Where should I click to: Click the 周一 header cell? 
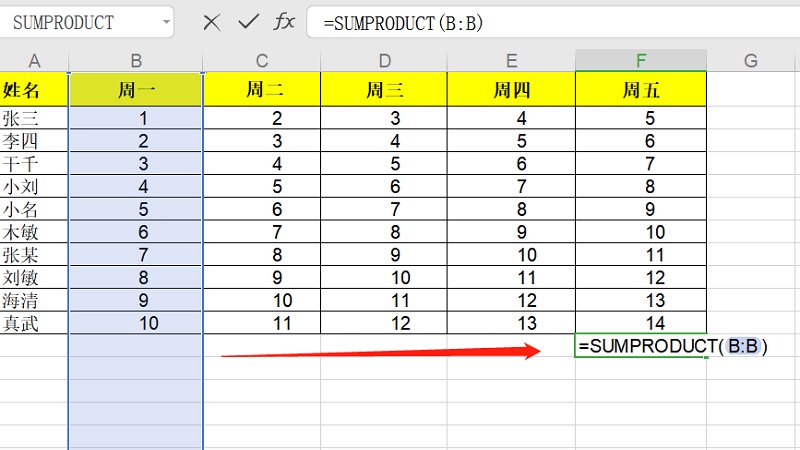136,91
